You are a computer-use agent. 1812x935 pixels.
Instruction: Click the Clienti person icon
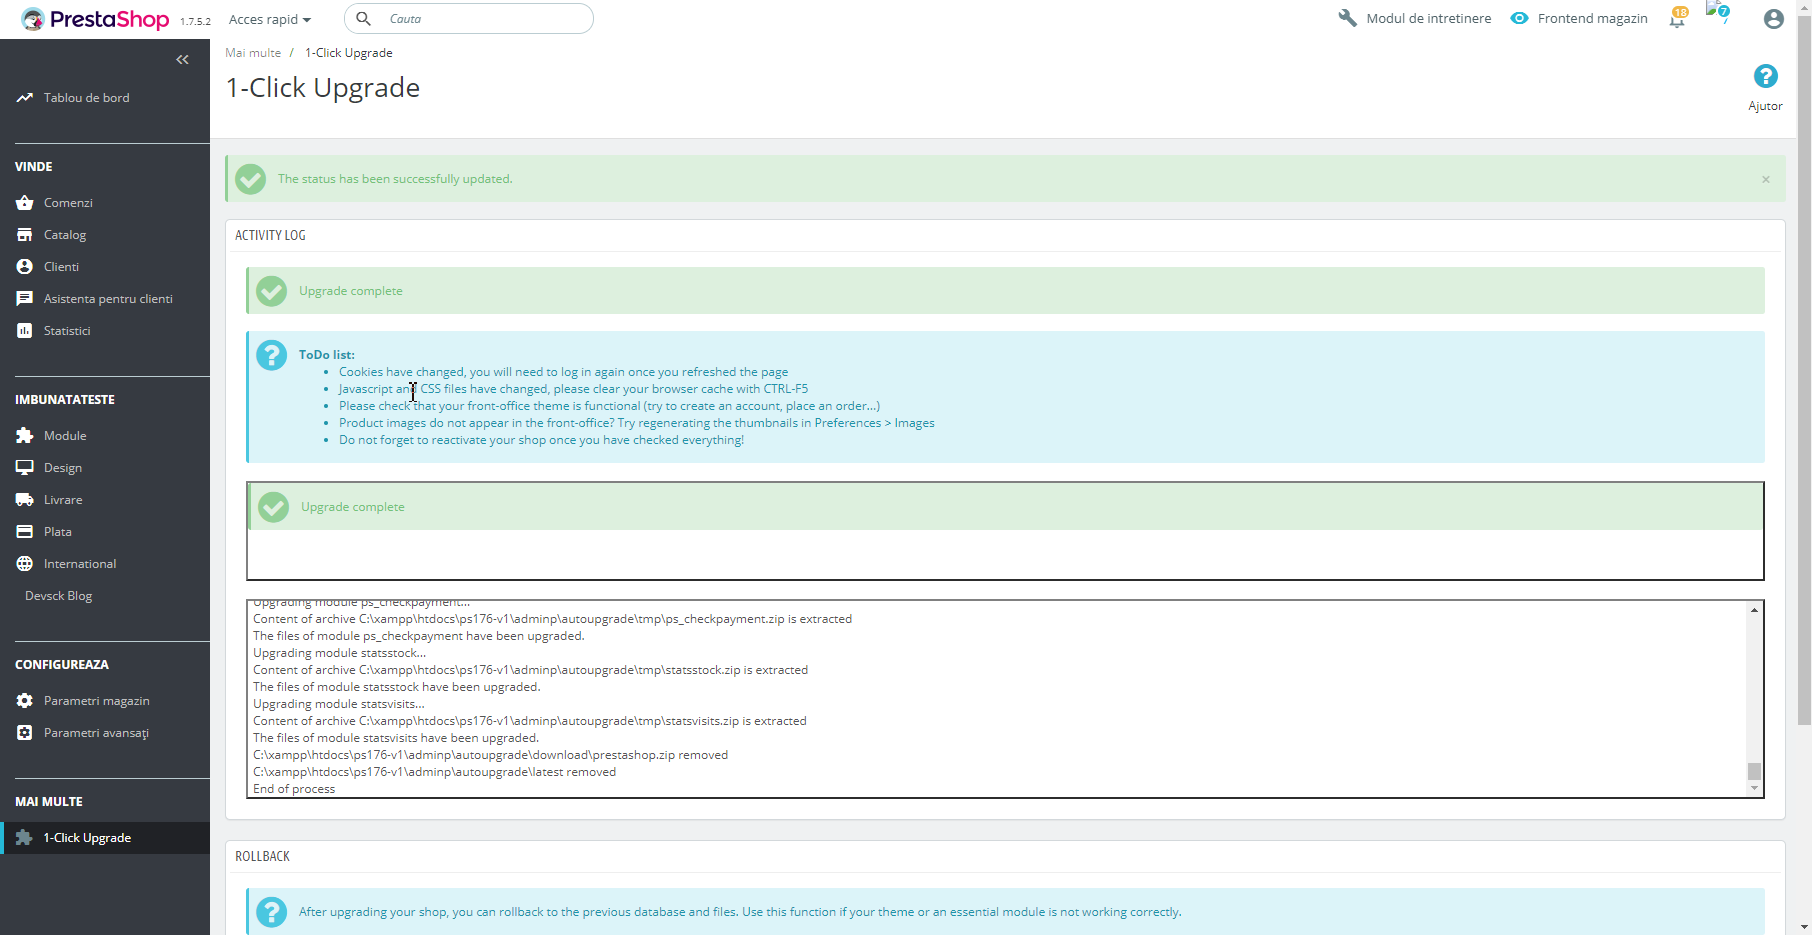(25, 267)
